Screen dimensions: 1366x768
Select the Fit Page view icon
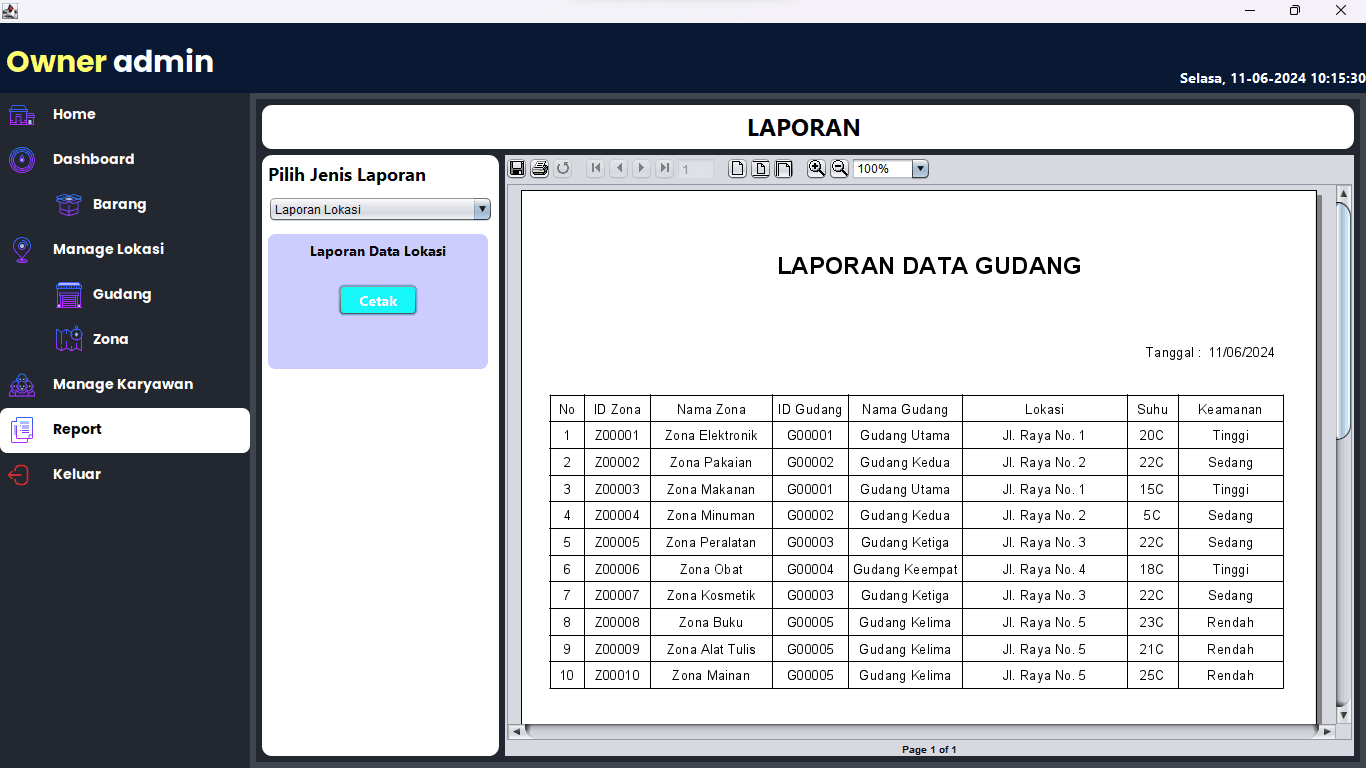click(761, 169)
